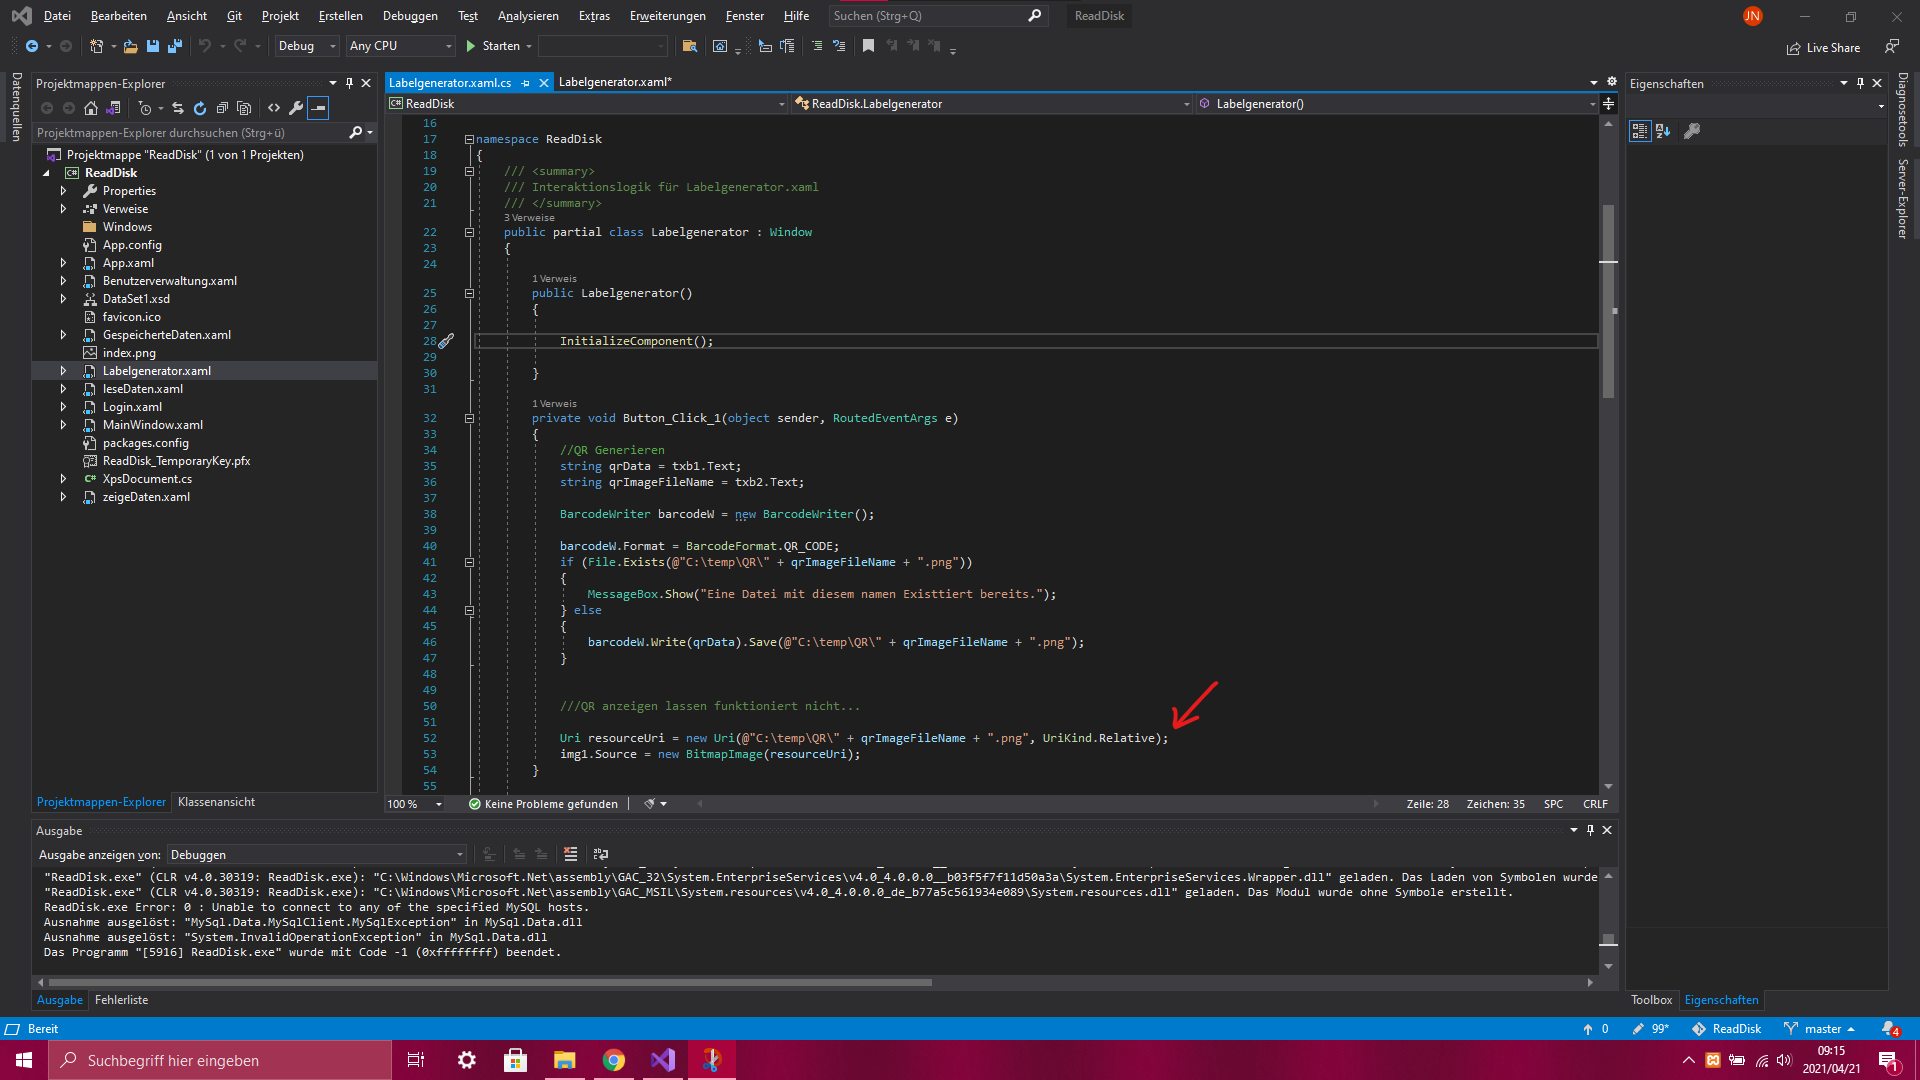Refresh the Projektmappen-Explorer with the refresh icon
The width and height of the screenshot is (1920, 1080).
click(200, 108)
